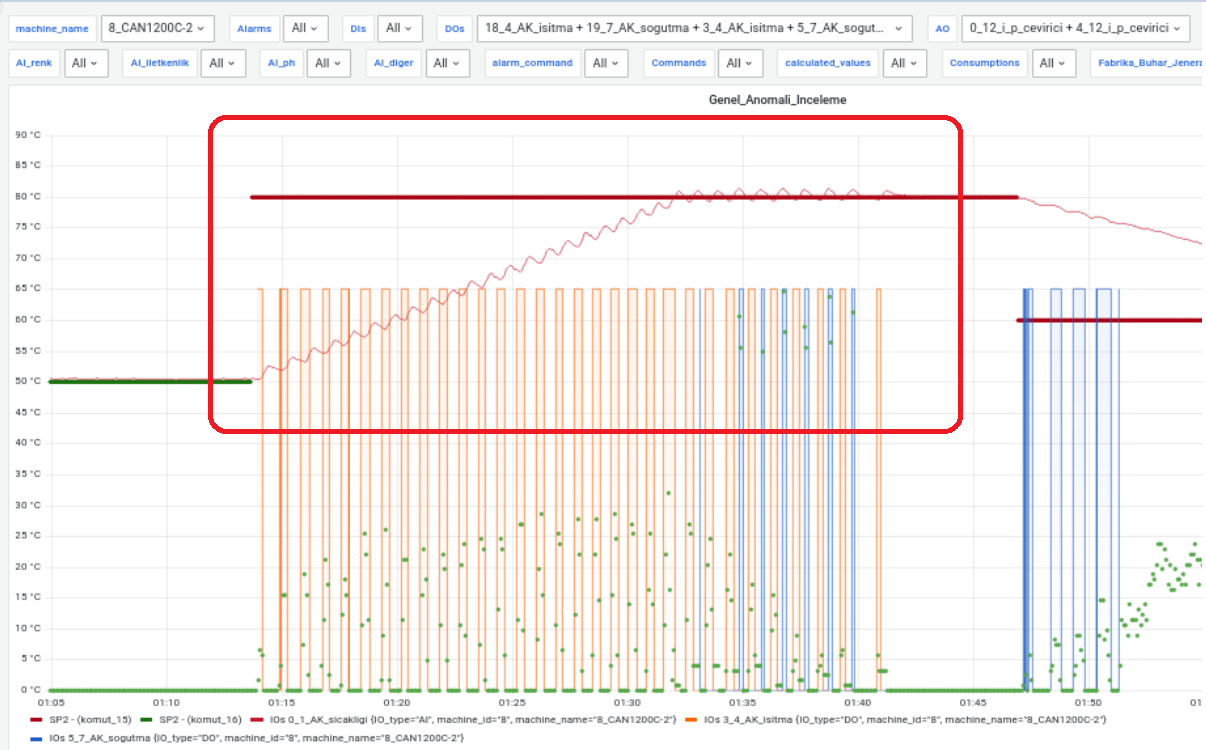Click the 90 °C y-axis label
Viewport: 1206px width, 750px height.
pyautogui.click(x=27, y=135)
